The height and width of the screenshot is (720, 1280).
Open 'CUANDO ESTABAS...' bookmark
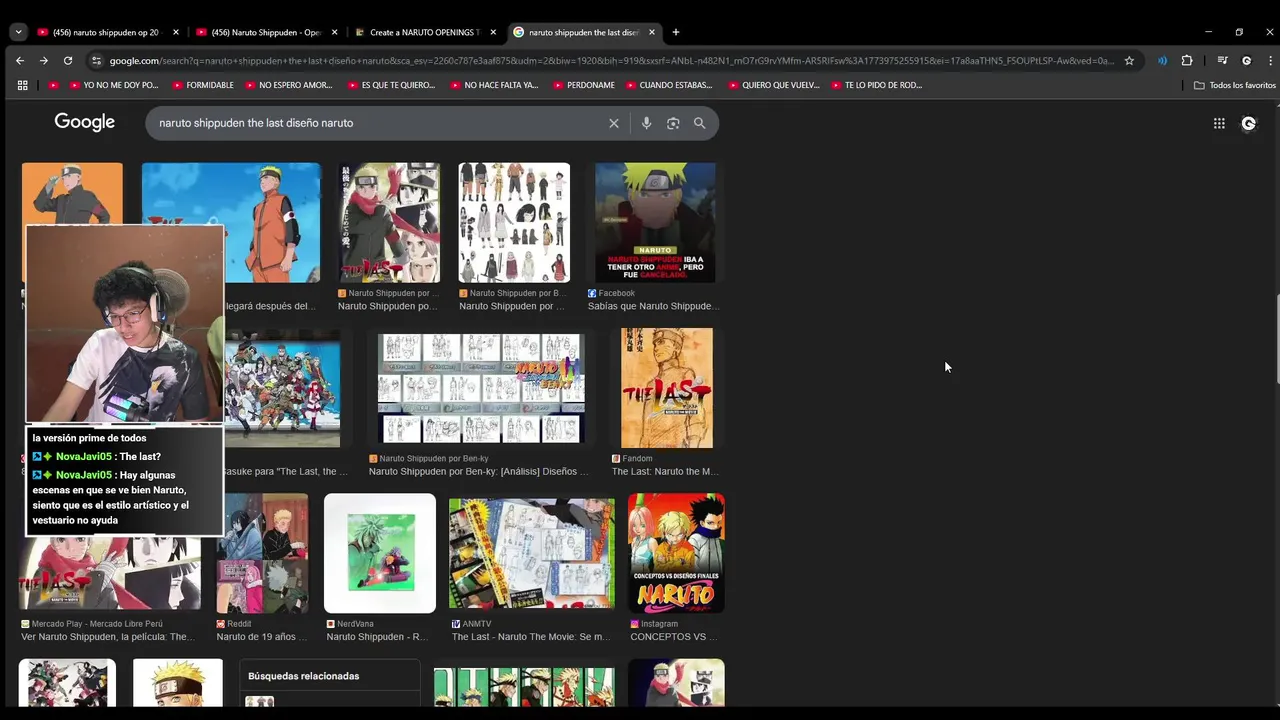point(668,85)
